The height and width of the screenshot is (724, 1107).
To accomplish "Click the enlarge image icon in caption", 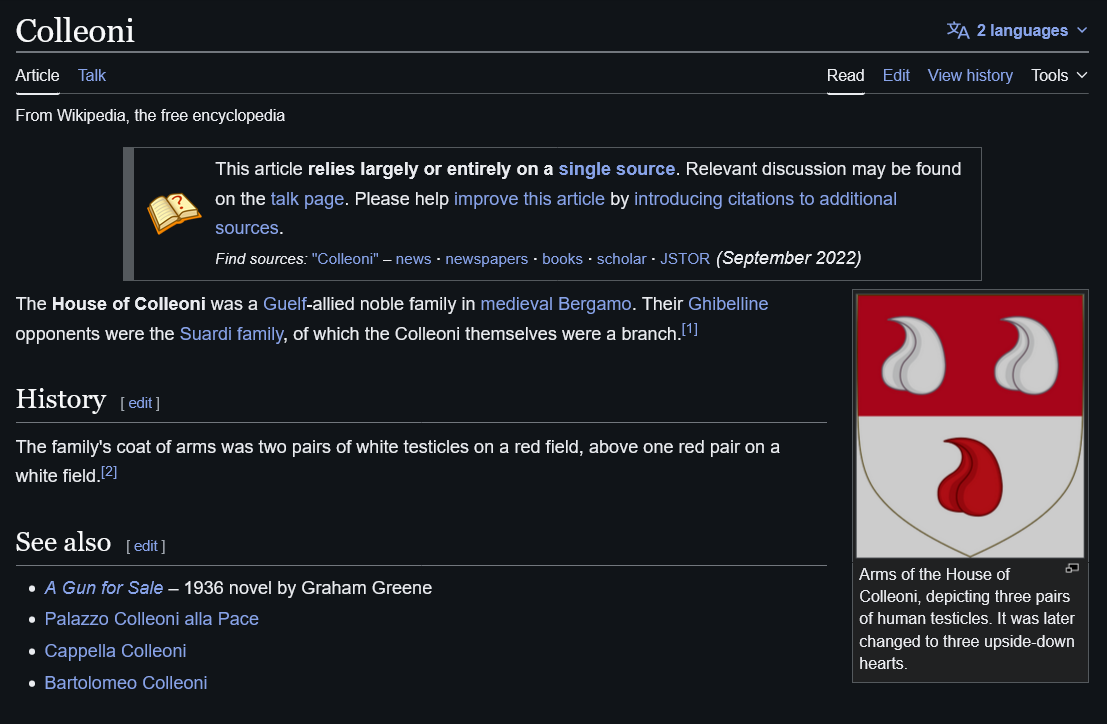I will 1072,568.
